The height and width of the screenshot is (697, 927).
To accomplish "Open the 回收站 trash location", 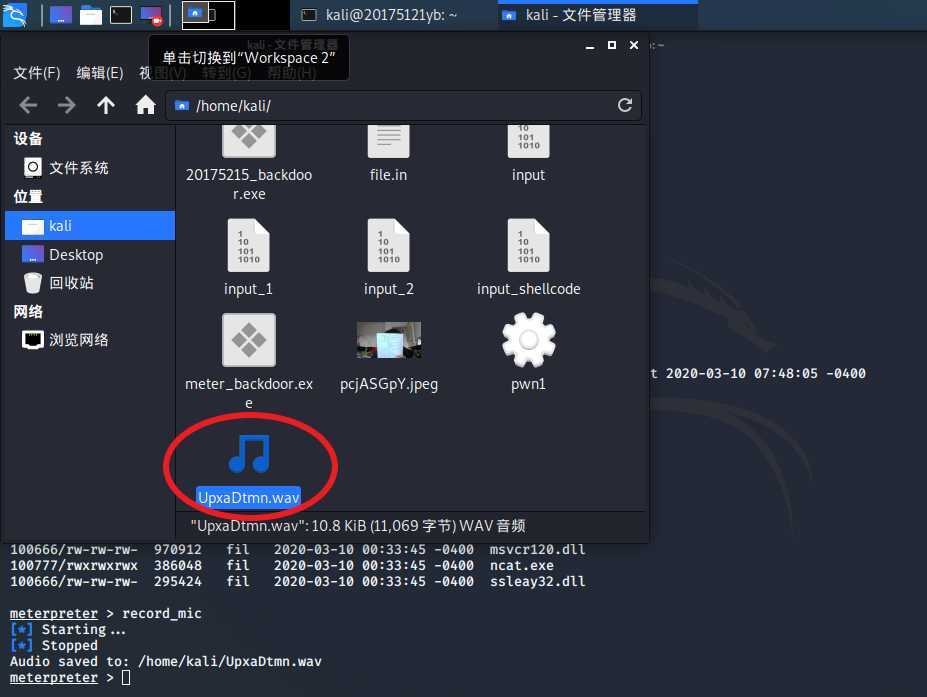I will (x=90, y=283).
